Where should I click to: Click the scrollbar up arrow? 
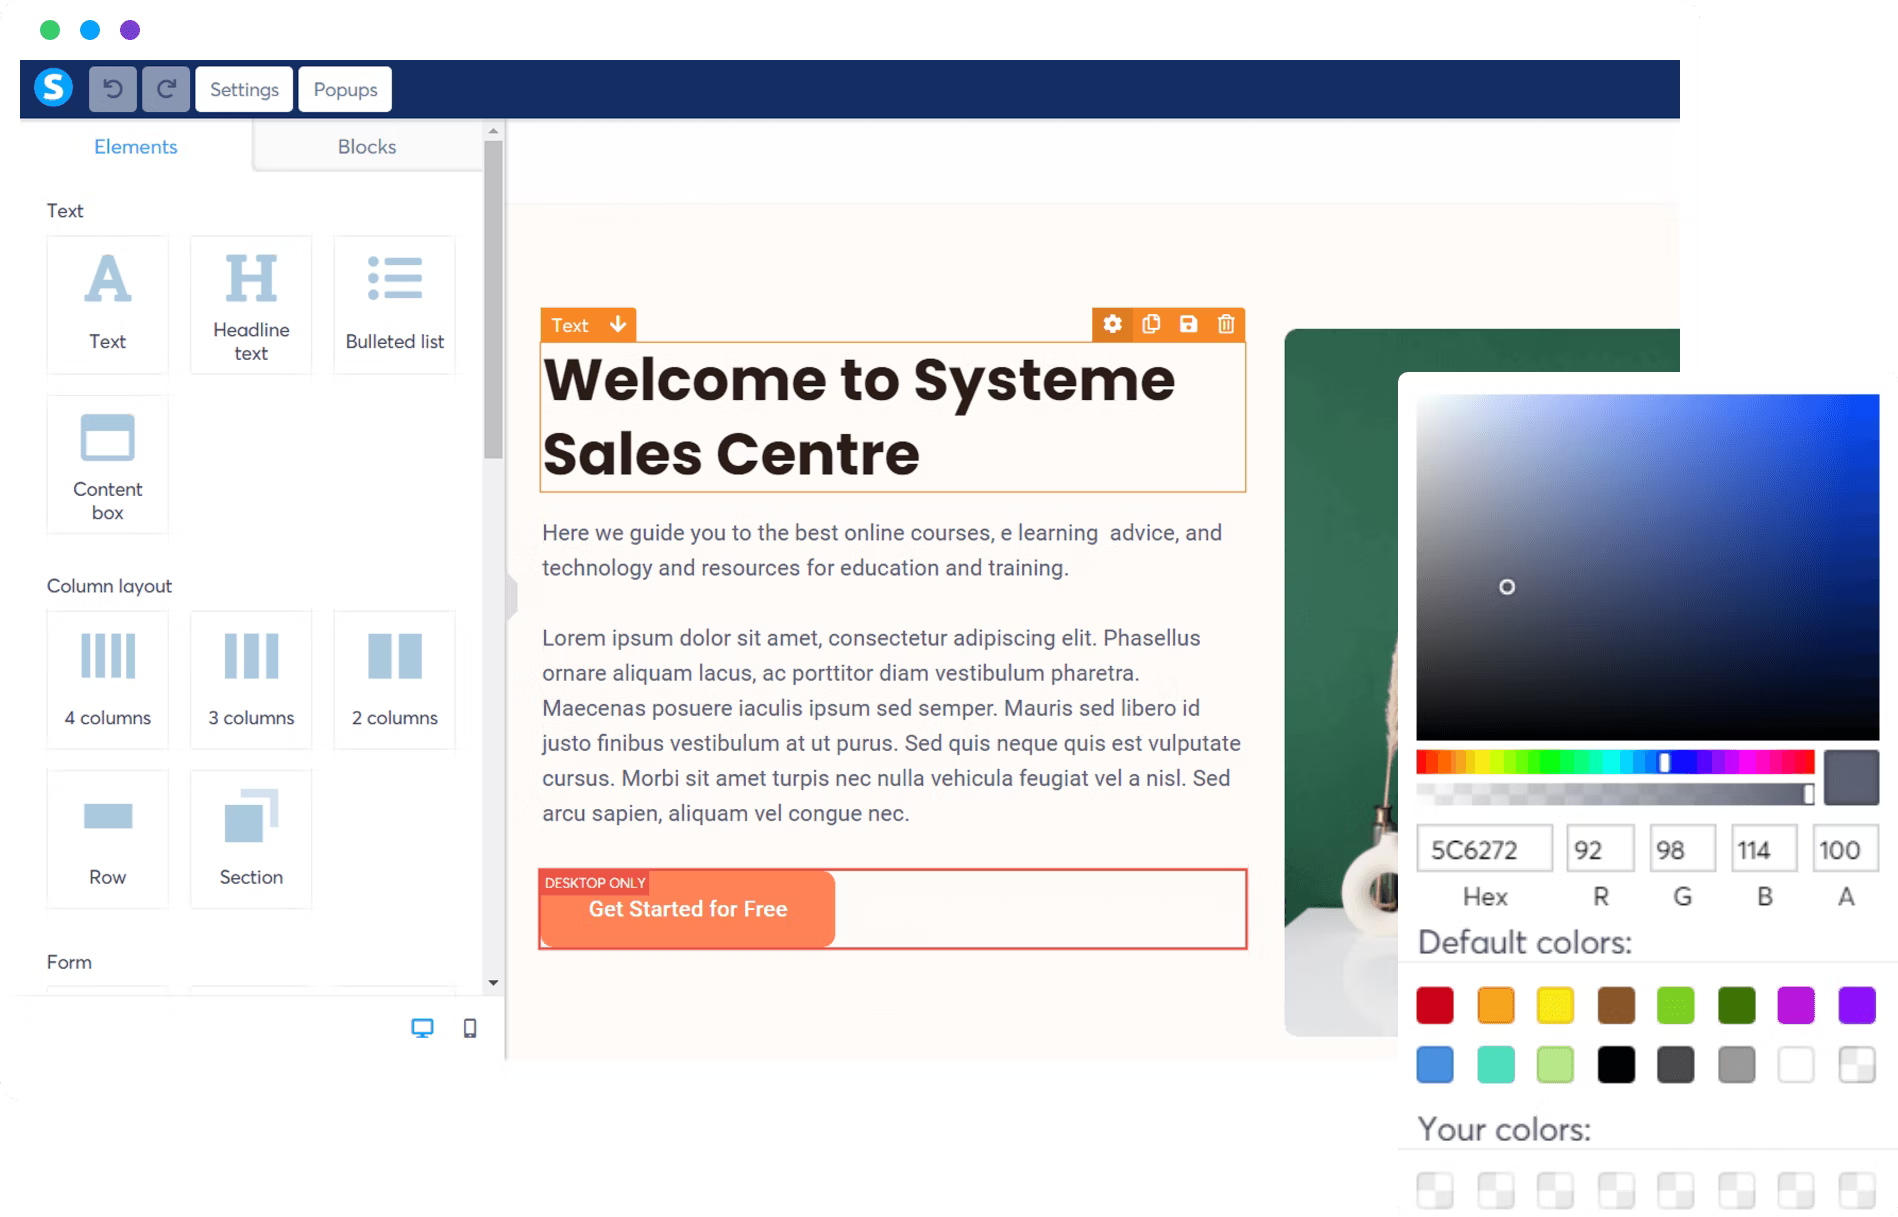pyautogui.click(x=493, y=131)
